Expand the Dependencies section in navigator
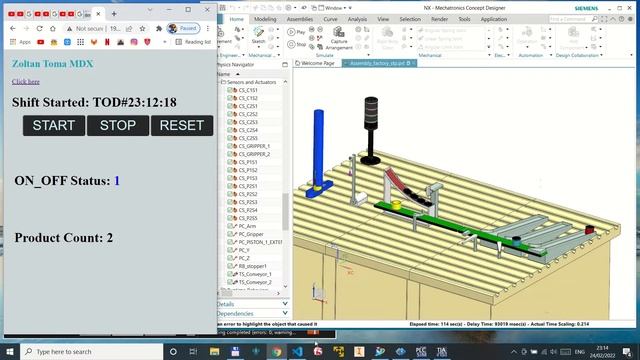 click(x=285, y=313)
